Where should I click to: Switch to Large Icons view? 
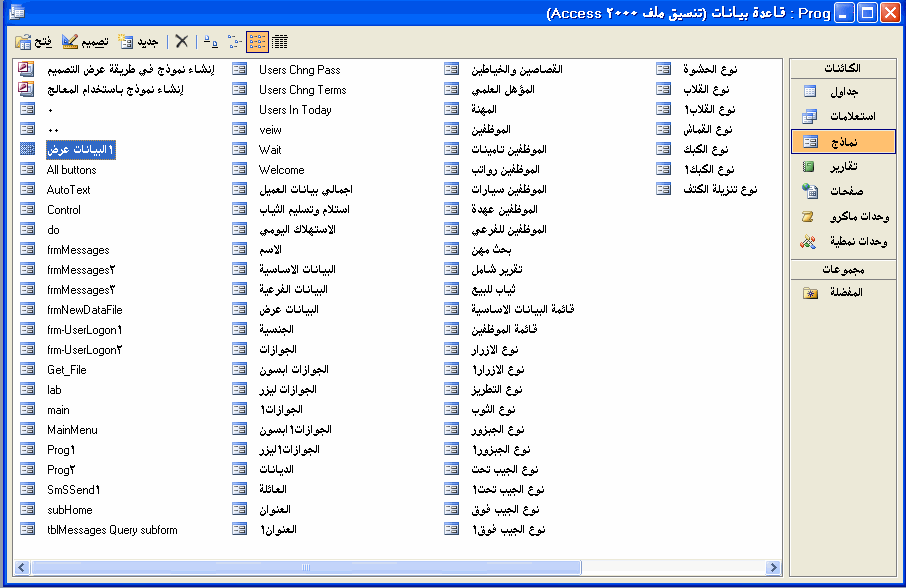tap(211, 42)
